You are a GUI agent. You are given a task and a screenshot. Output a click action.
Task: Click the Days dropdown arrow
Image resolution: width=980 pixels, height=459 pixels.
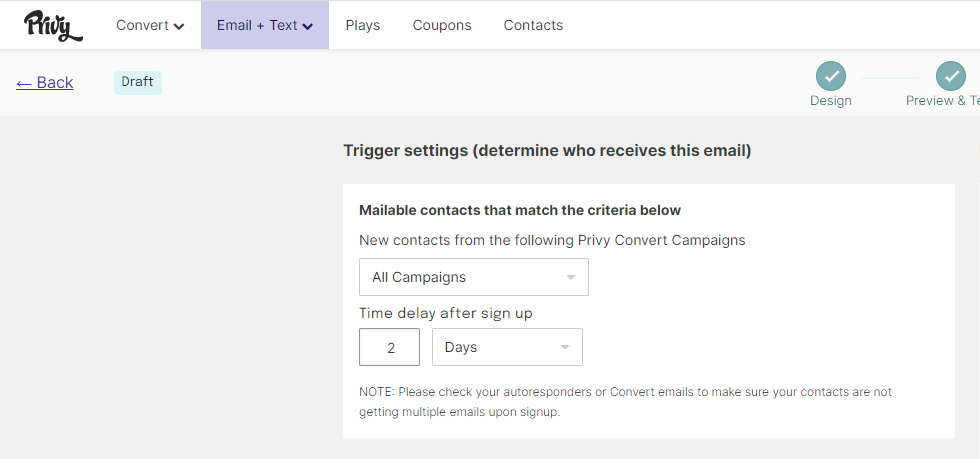[565, 347]
